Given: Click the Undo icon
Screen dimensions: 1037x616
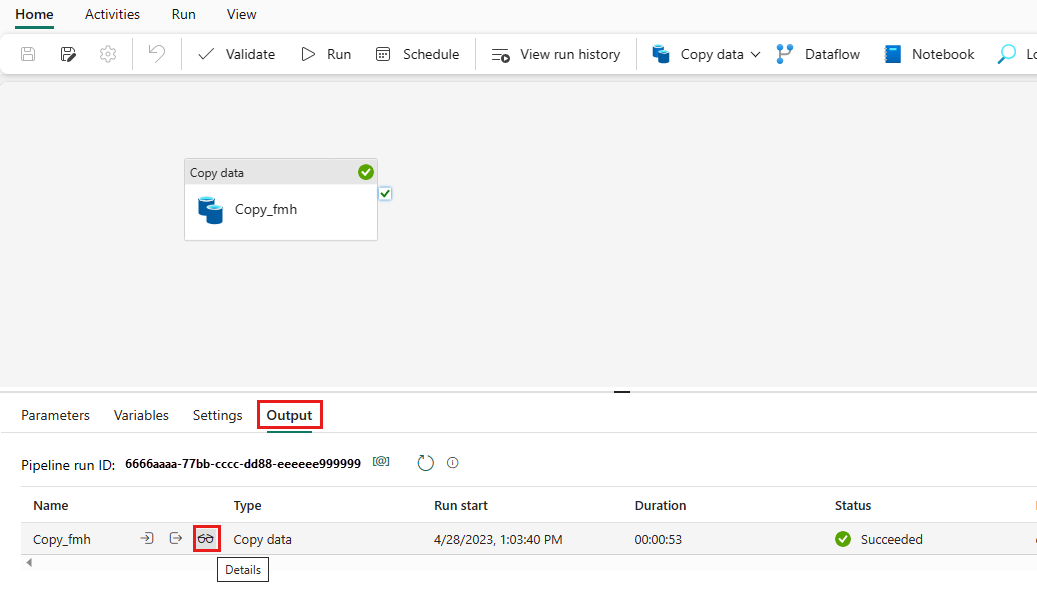Looking at the screenshot, I should tap(156, 54).
